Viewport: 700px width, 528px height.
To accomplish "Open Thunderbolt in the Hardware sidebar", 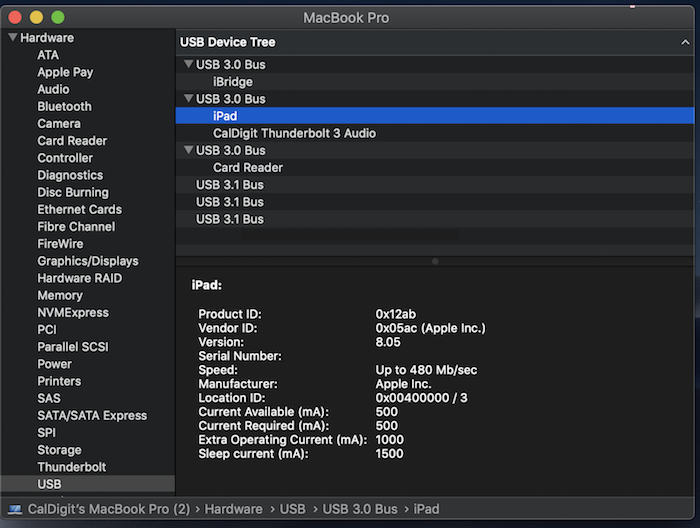I will click(72, 467).
